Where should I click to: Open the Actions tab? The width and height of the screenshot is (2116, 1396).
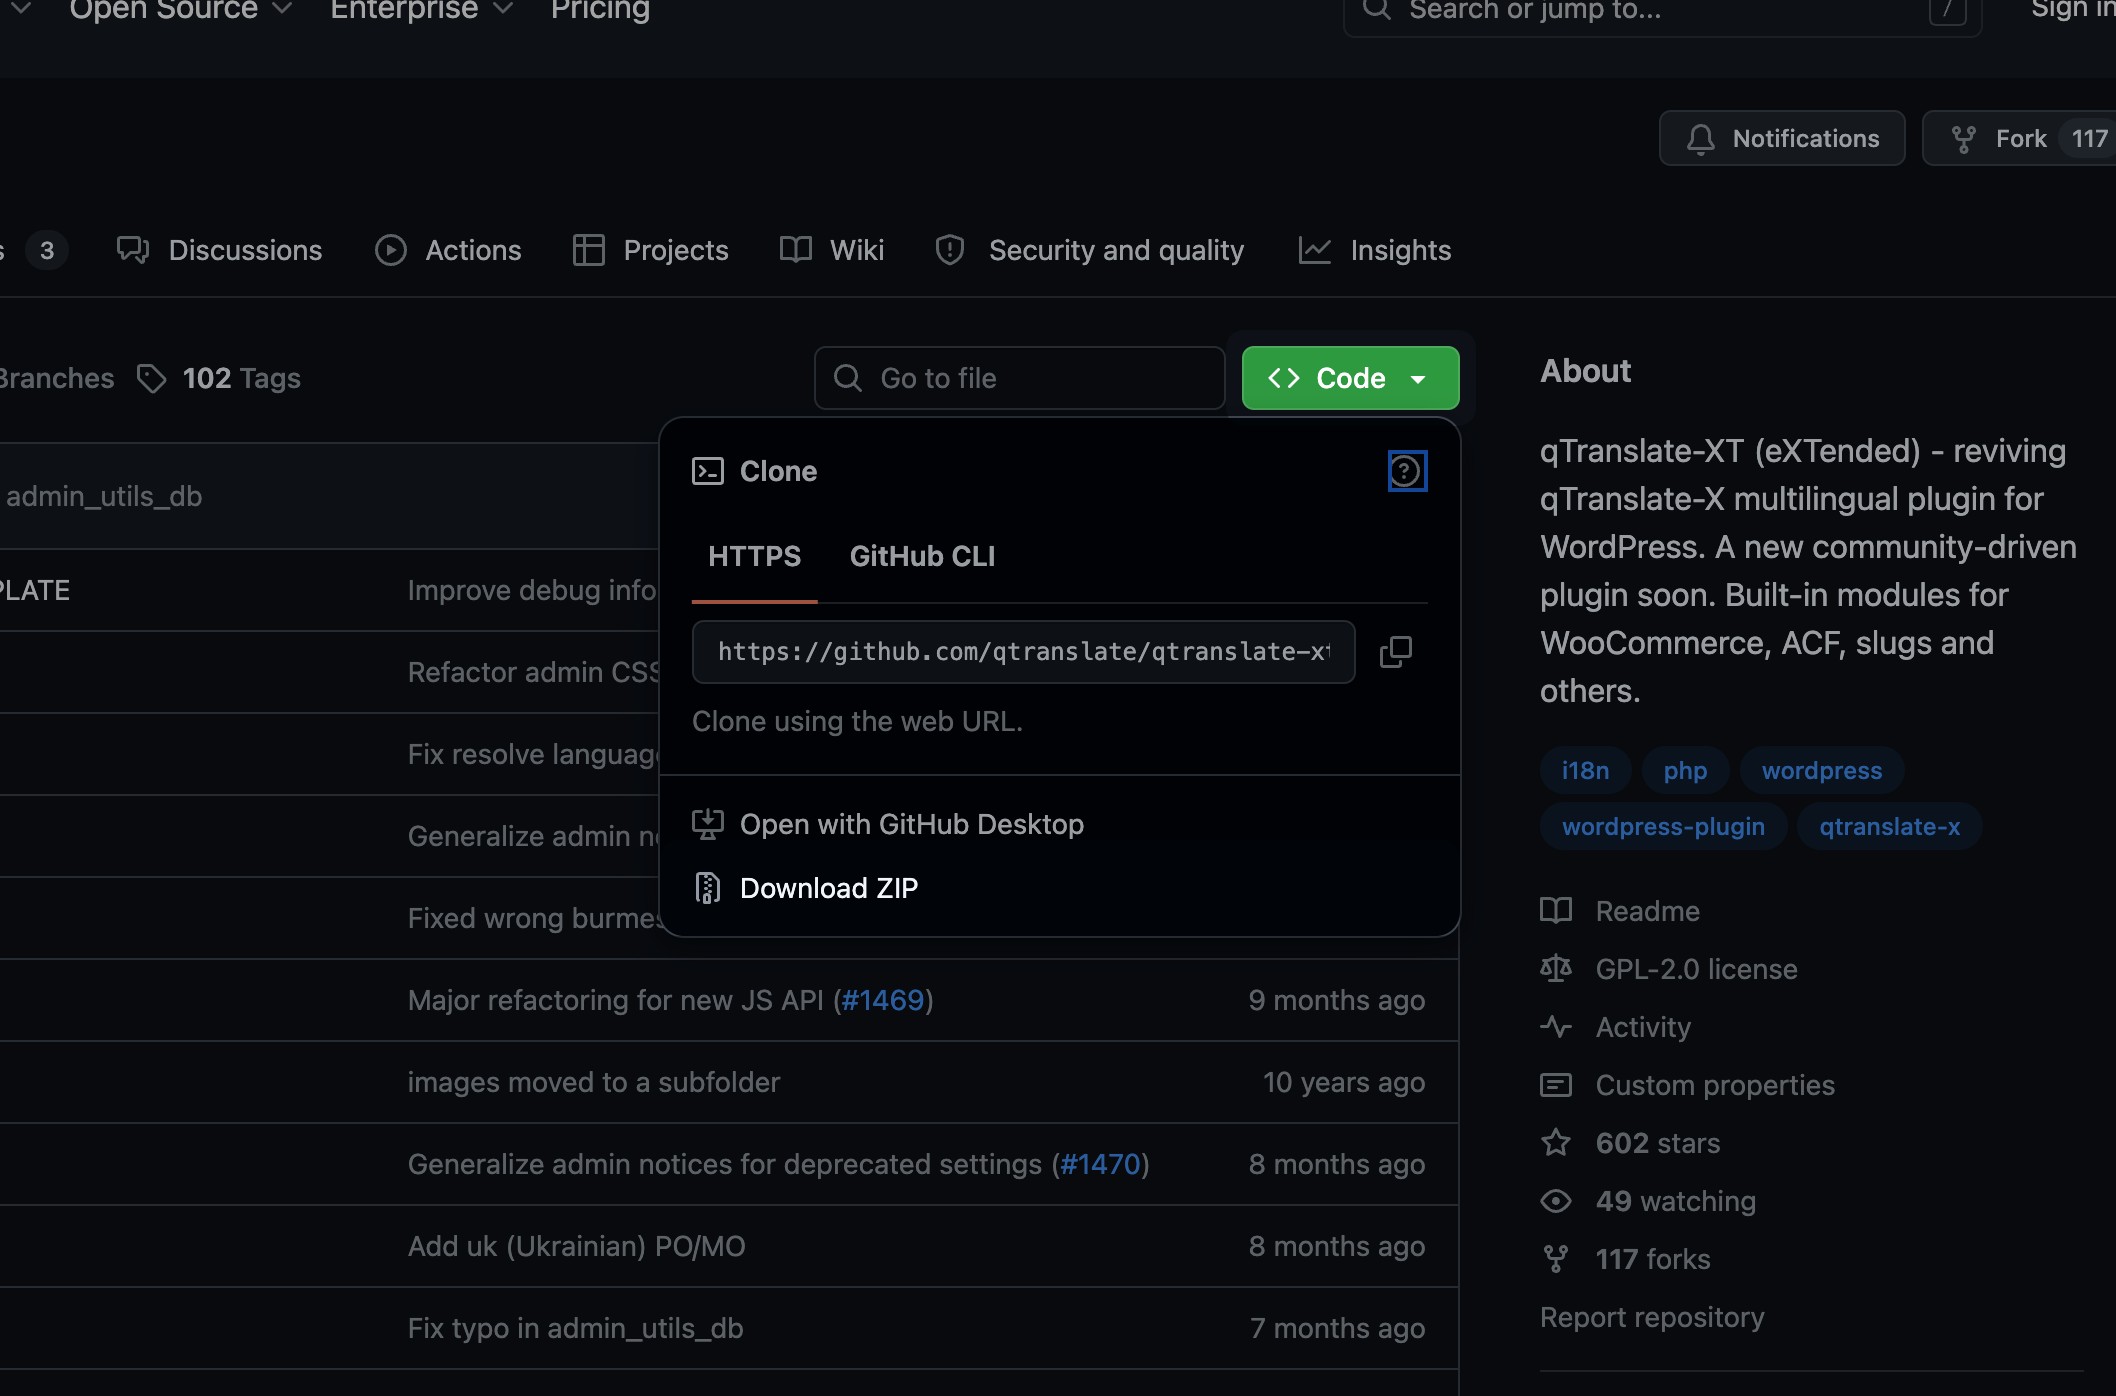pos(448,250)
